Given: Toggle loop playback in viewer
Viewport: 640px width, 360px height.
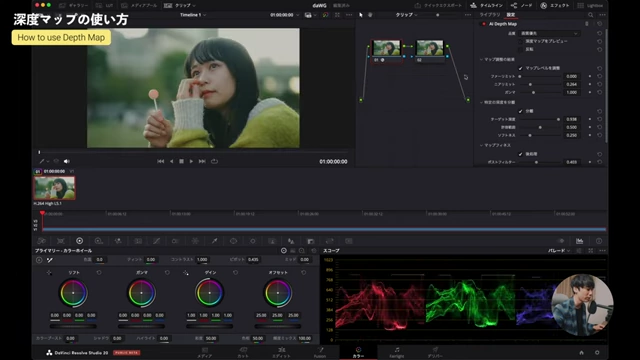Looking at the screenshot, I should point(214,161).
